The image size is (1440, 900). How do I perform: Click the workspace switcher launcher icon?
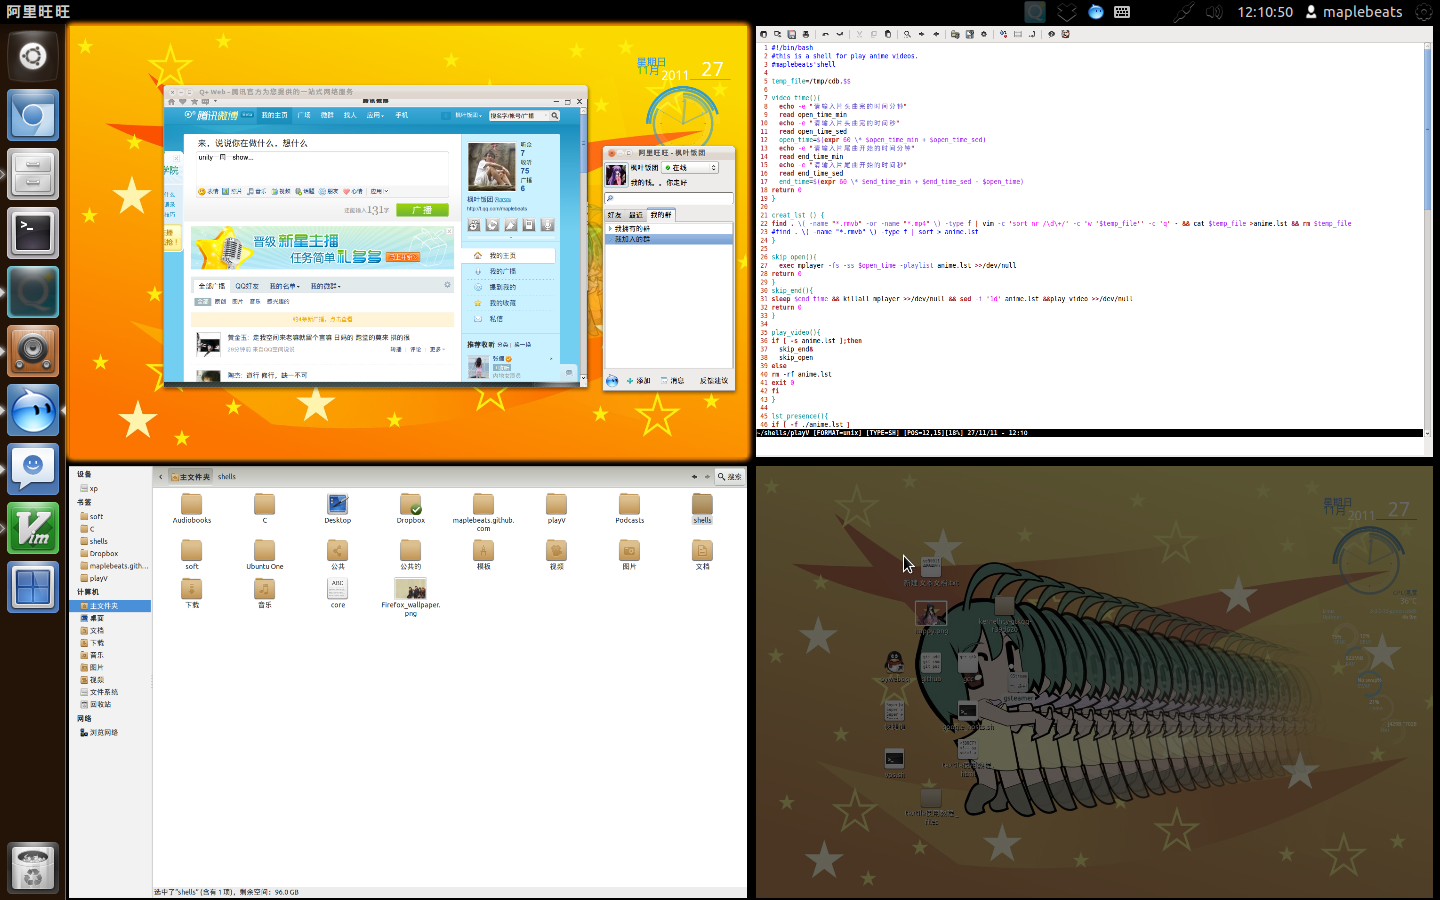coord(33,587)
